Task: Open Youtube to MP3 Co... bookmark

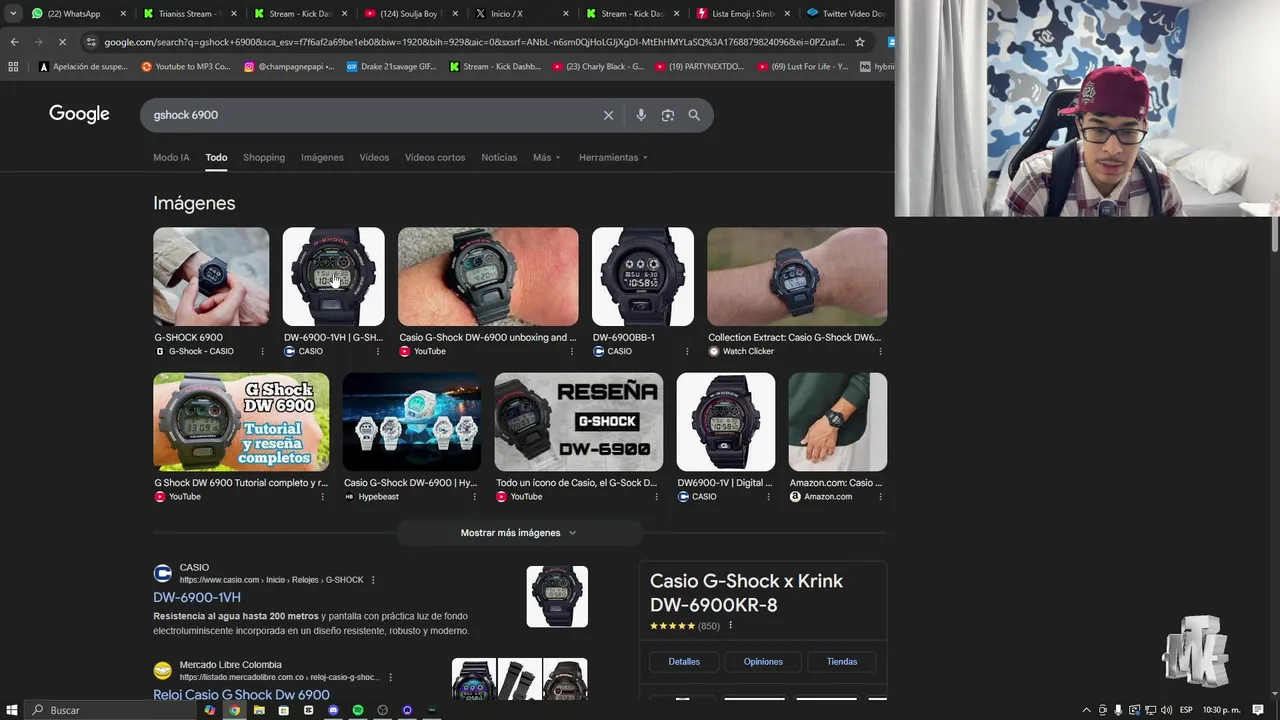Action: [186, 67]
